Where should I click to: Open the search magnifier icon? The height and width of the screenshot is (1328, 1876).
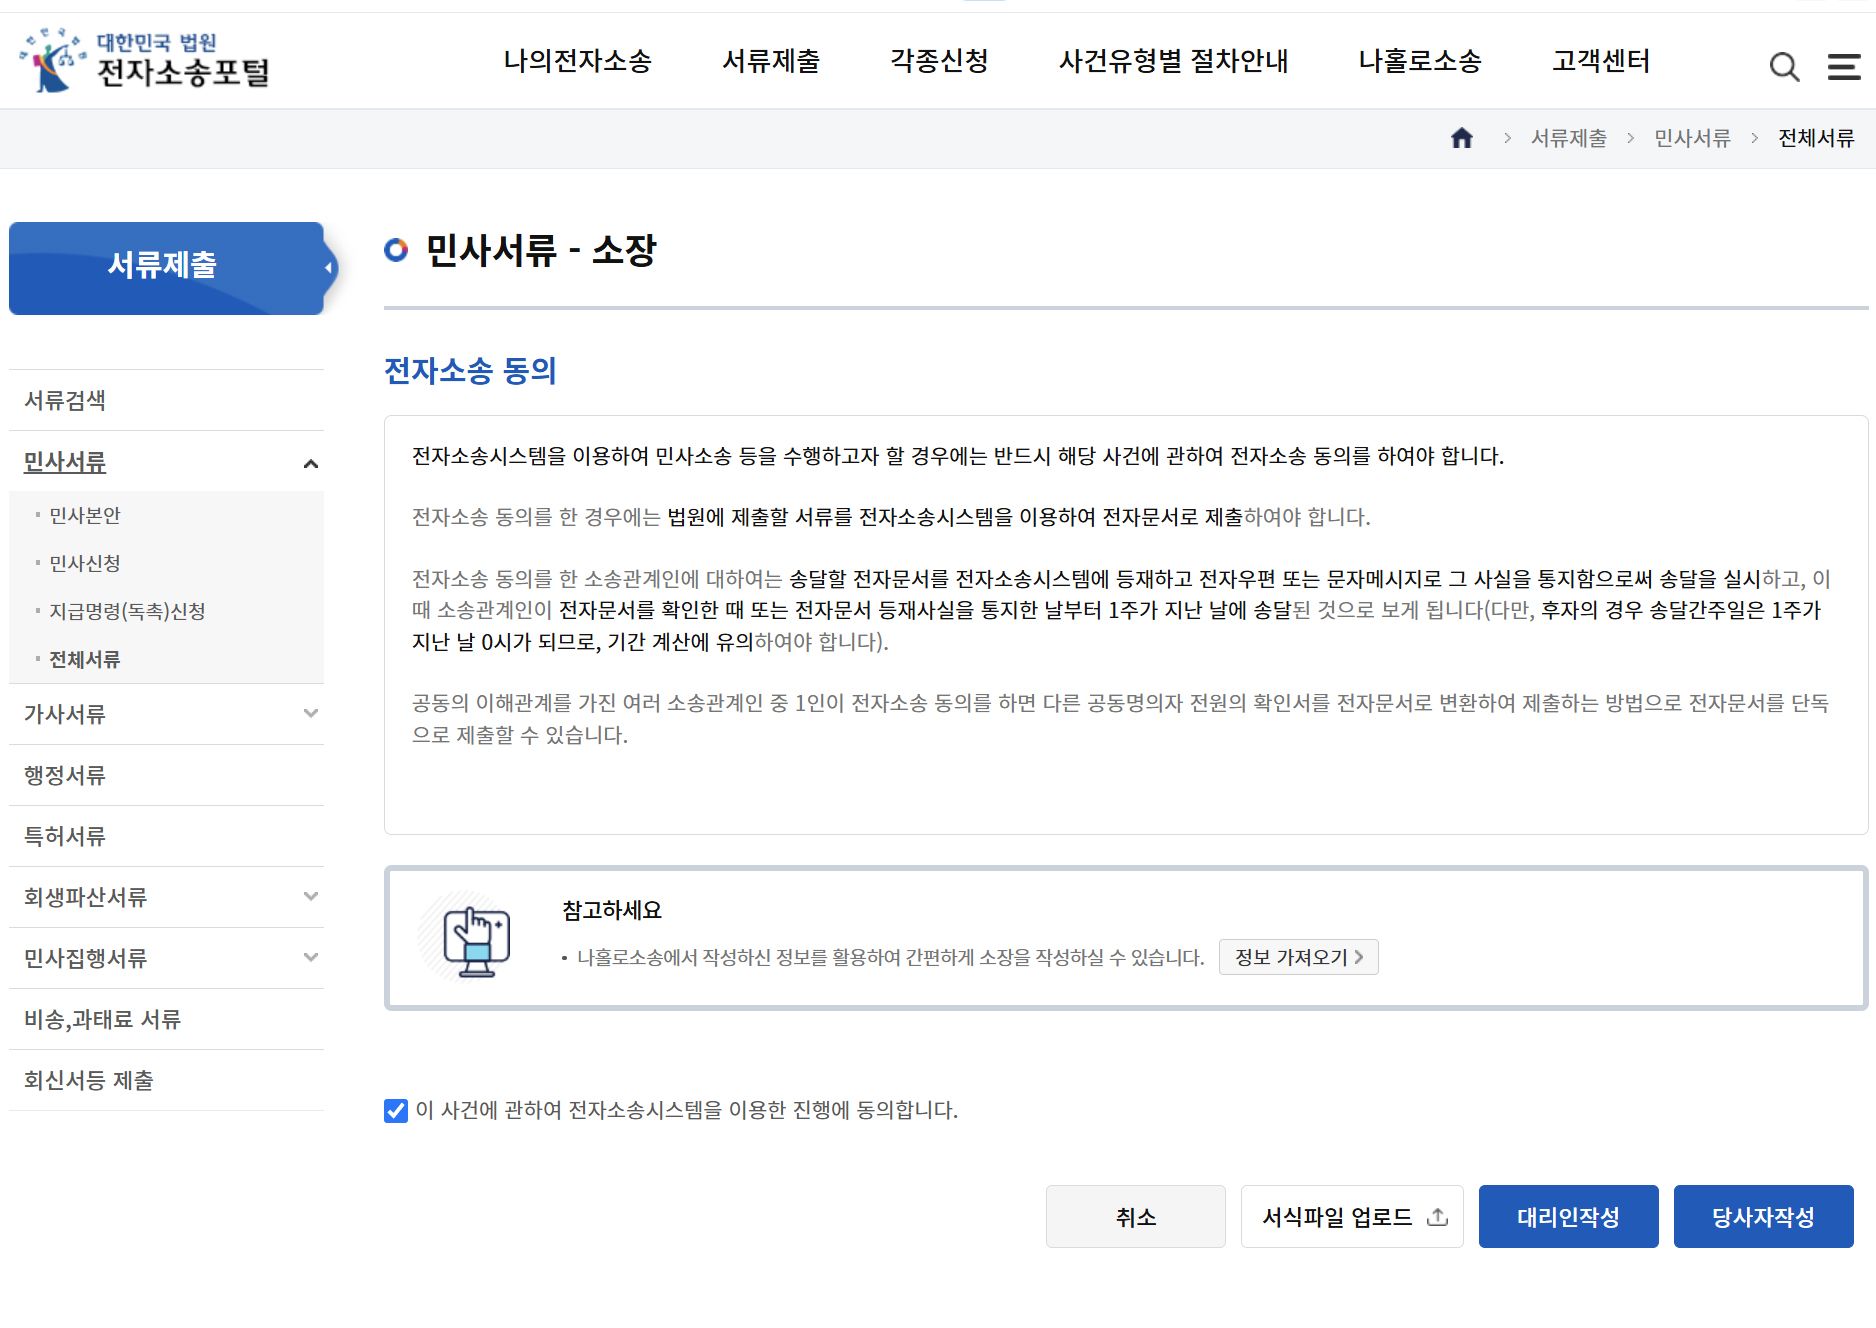pyautogui.click(x=1784, y=66)
